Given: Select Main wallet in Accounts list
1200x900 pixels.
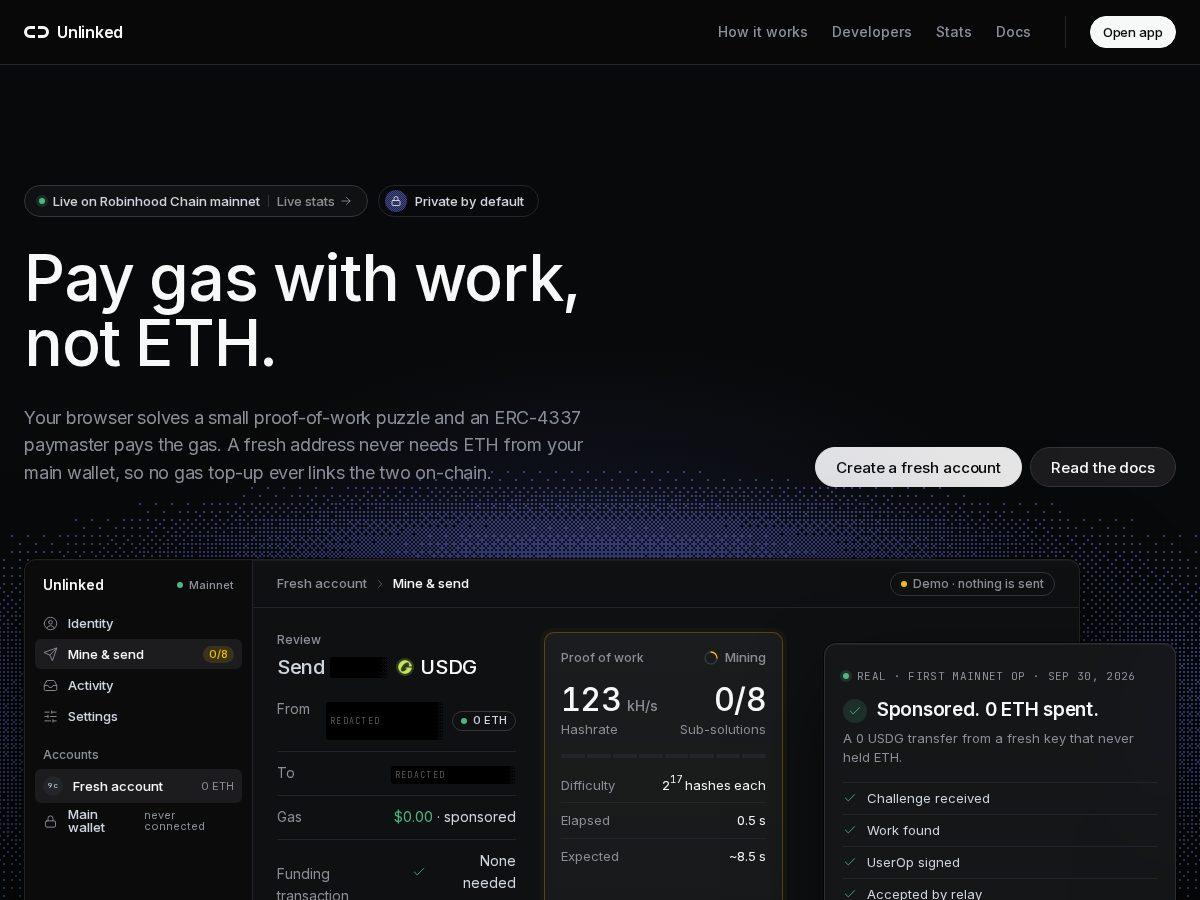Looking at the screenshot, I should 138,821.
